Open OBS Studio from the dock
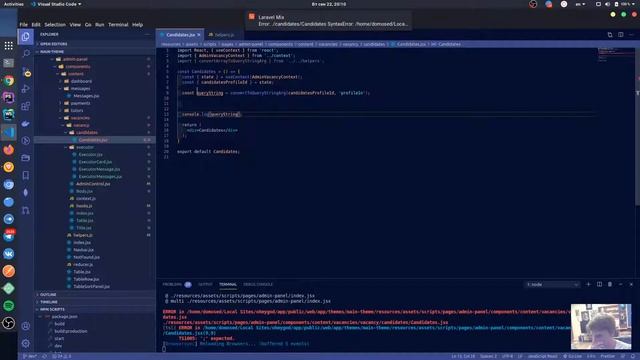This screenshot has width=640, height=360. [9, 323]
